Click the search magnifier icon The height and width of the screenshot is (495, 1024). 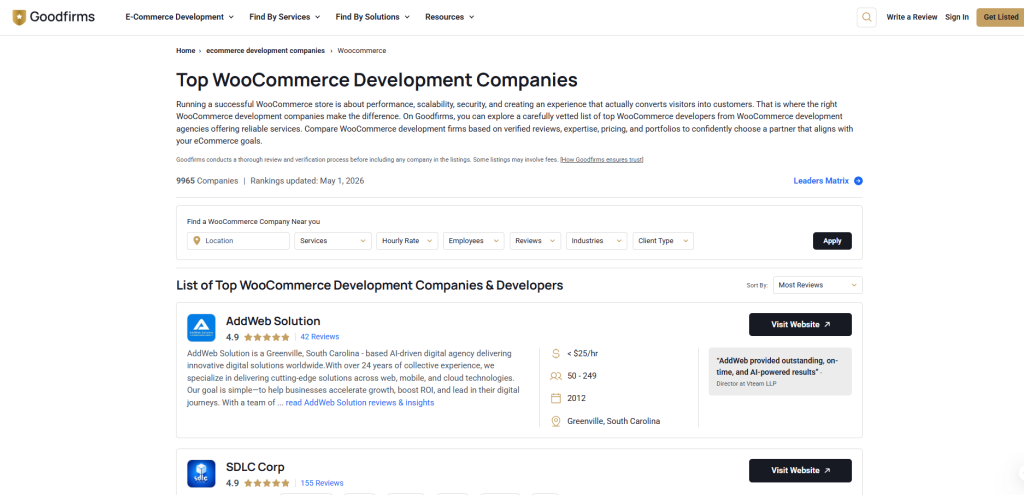867,17
